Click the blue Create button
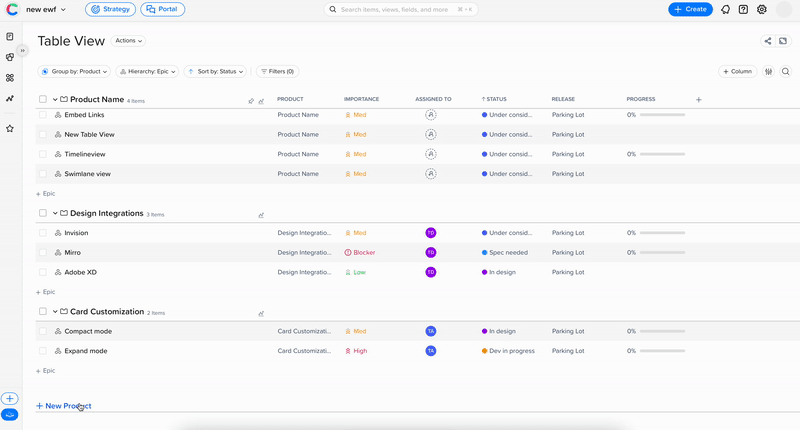This screenshot has width=800, height=430. [690, 9]
